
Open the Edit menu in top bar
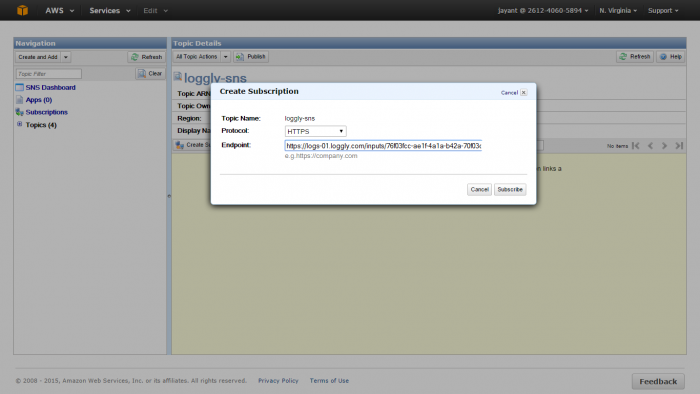click(155, 10)
